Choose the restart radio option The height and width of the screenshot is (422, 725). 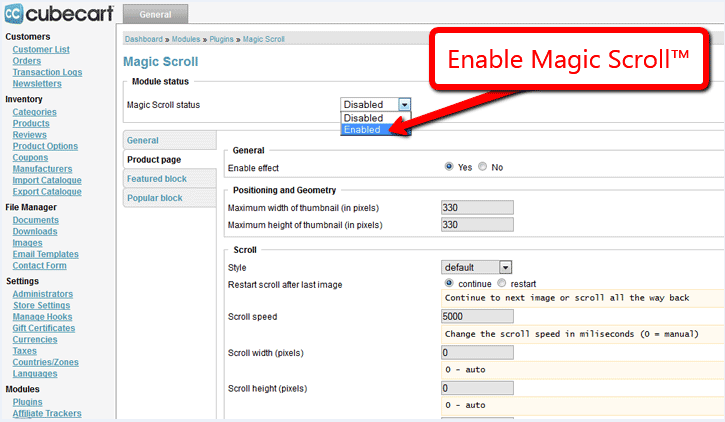502,283
